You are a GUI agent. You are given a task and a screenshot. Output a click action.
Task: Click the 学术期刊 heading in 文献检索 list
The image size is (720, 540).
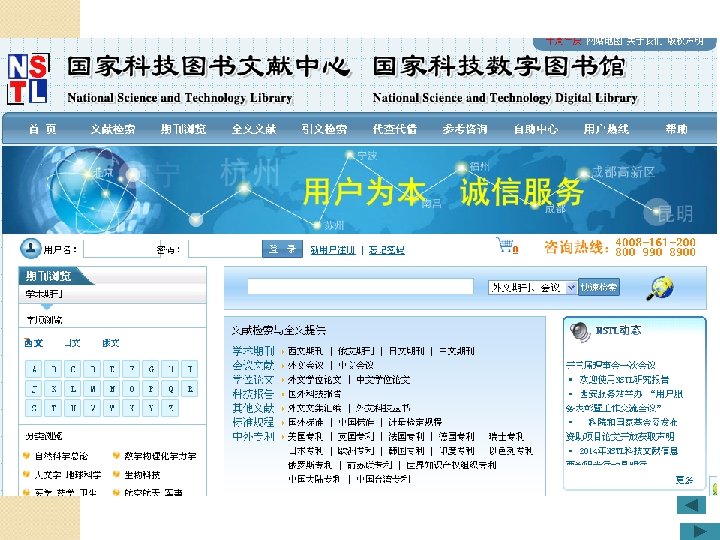[x=253, y=351]
